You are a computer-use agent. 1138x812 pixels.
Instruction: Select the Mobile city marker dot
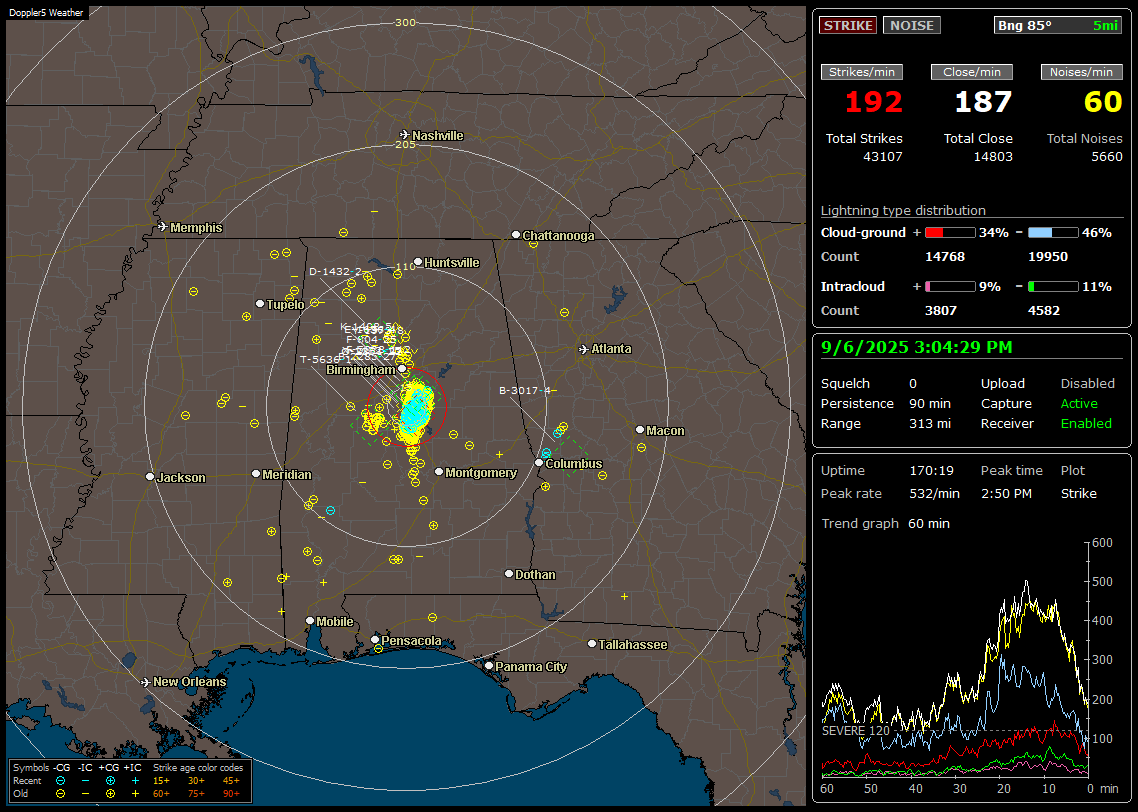click(x=310, y=620)
